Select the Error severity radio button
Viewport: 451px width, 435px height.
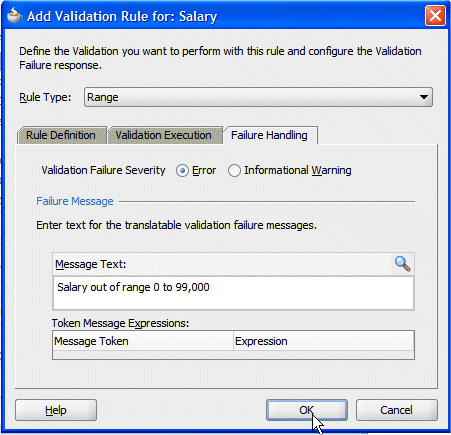click(x=182, y=171)
